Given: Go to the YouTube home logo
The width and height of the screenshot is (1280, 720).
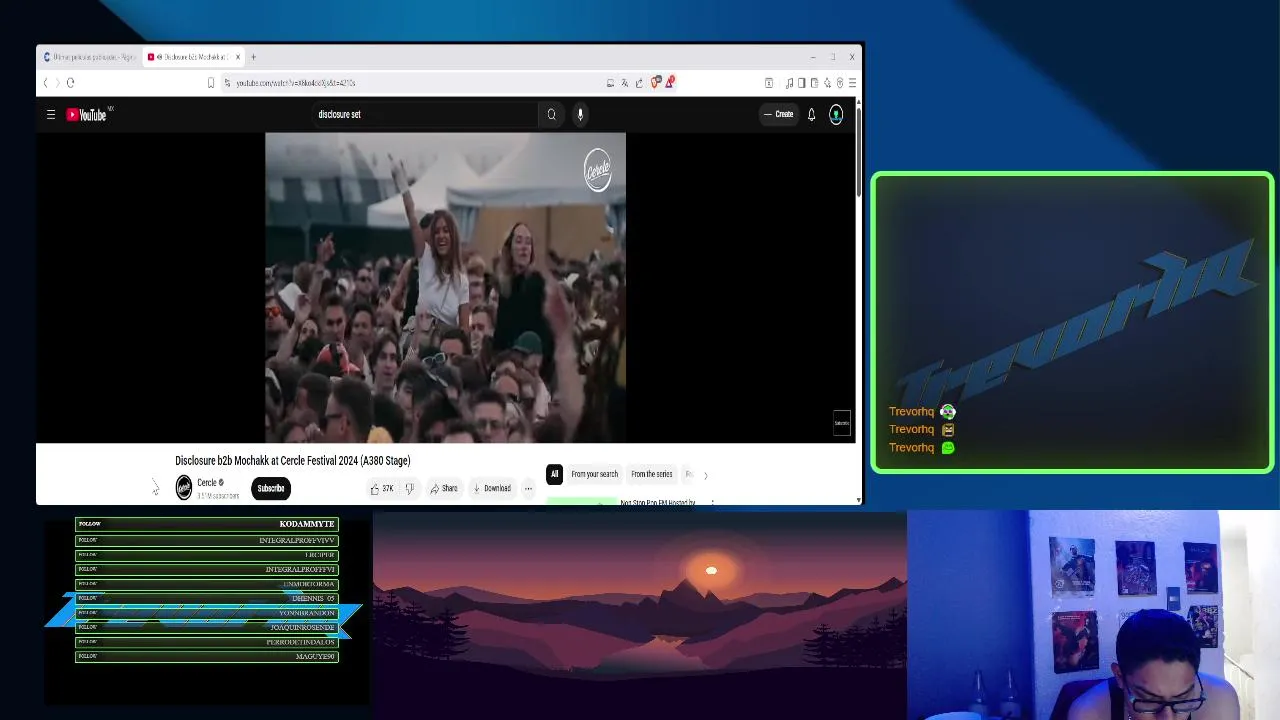Looking at the screenshot, I should tap(87, 115).
